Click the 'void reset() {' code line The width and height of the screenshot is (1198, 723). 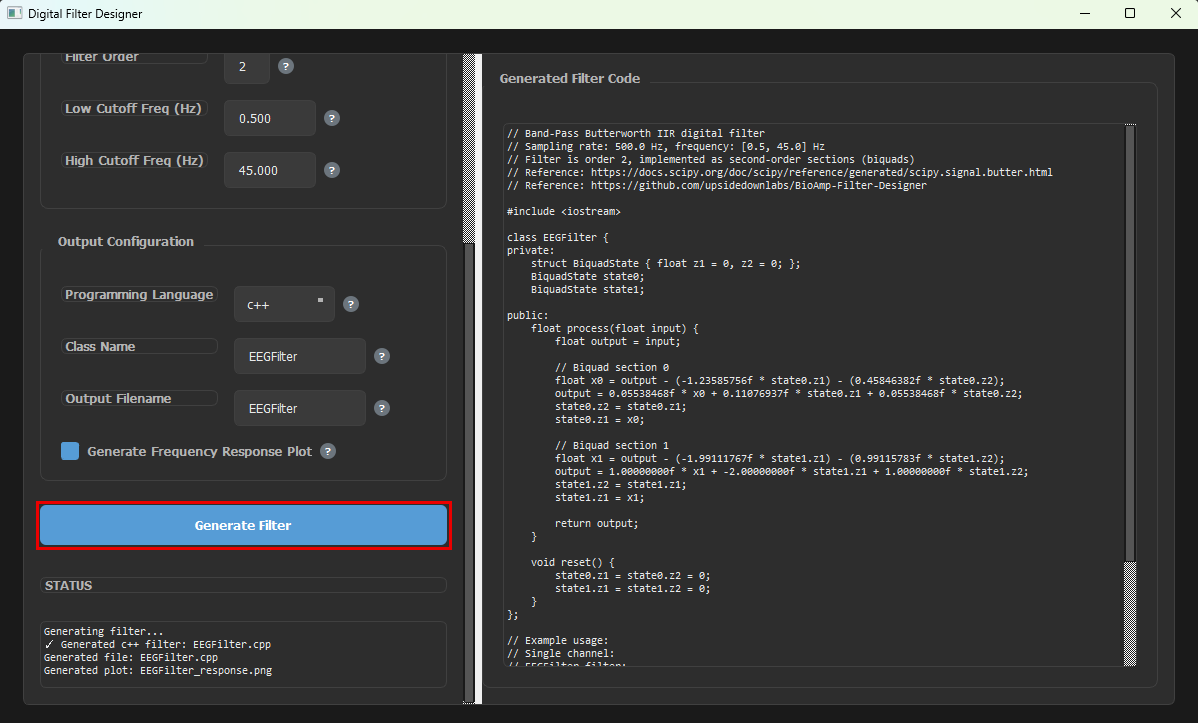(573, 563)
